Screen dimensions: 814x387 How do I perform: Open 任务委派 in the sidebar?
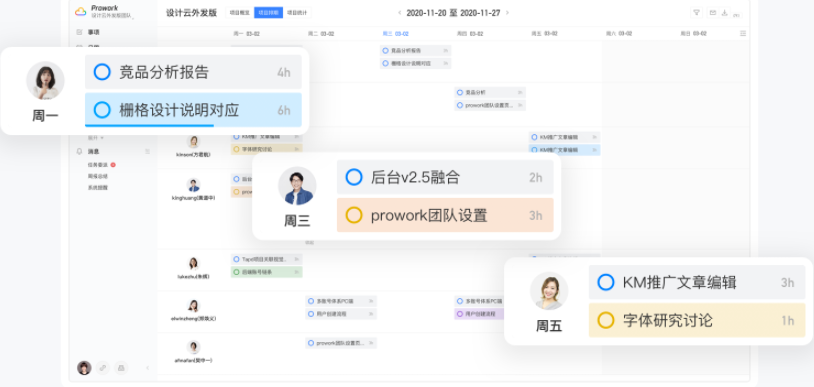point(98,165)
